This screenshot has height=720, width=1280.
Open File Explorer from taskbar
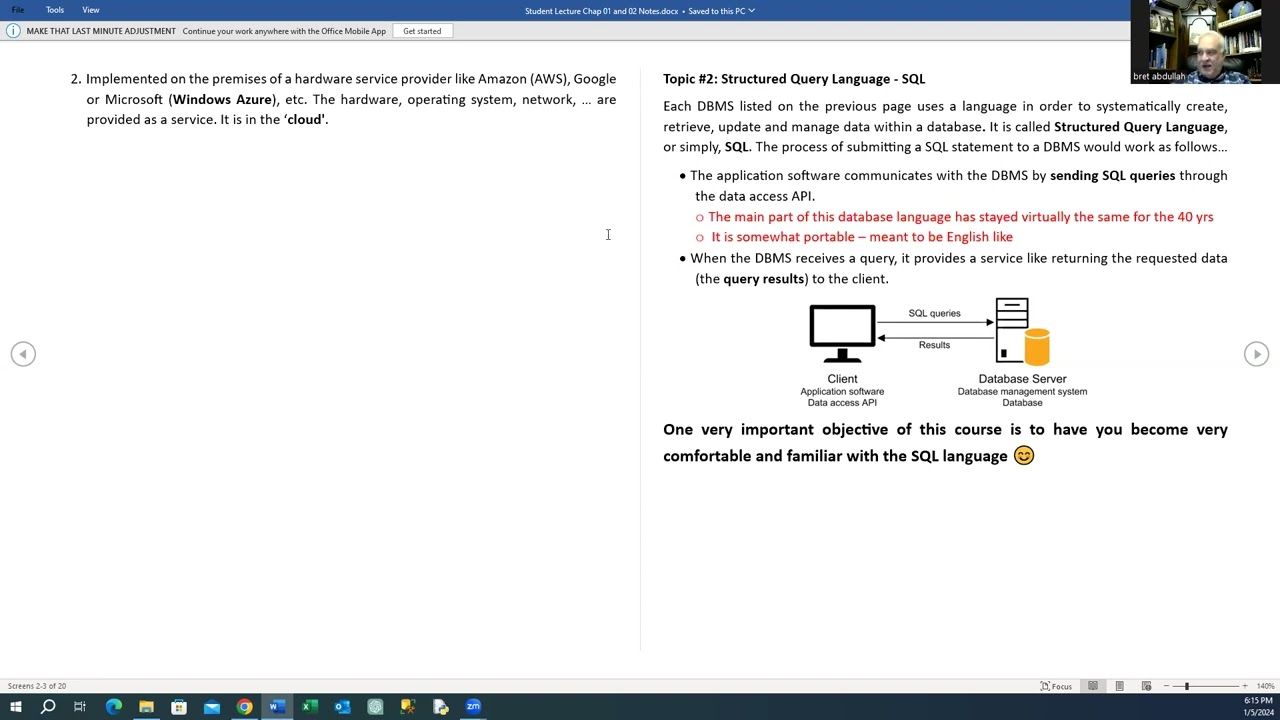click(x=146, y=707)
